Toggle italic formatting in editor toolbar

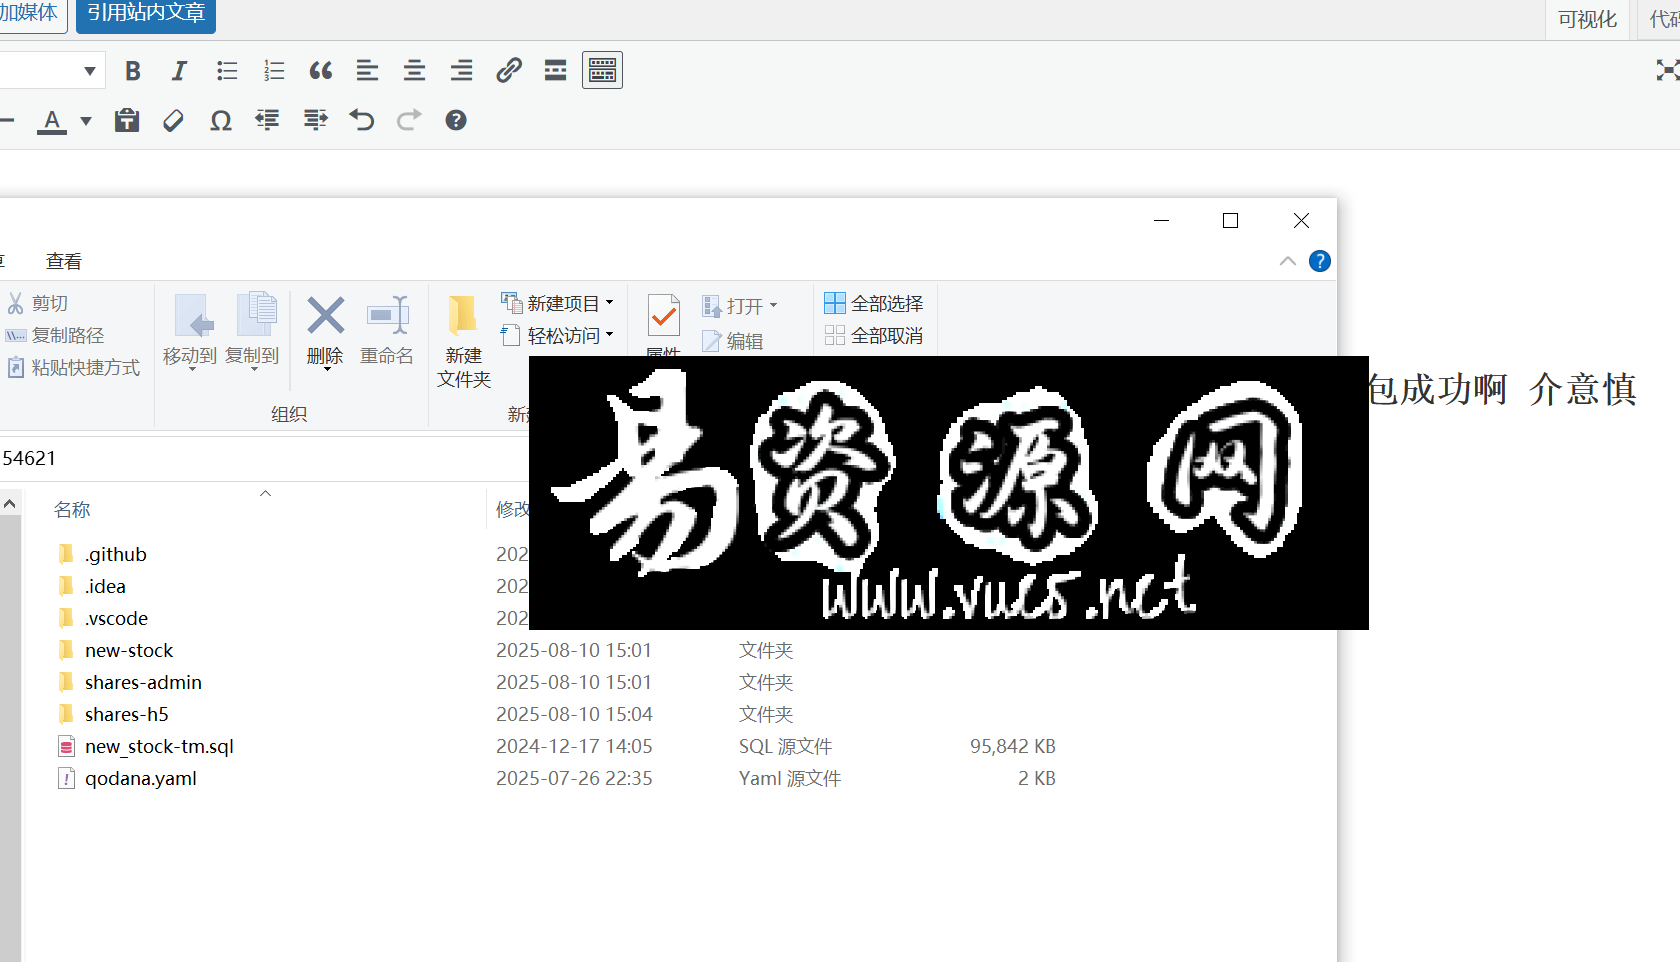[x=179, y=71]
